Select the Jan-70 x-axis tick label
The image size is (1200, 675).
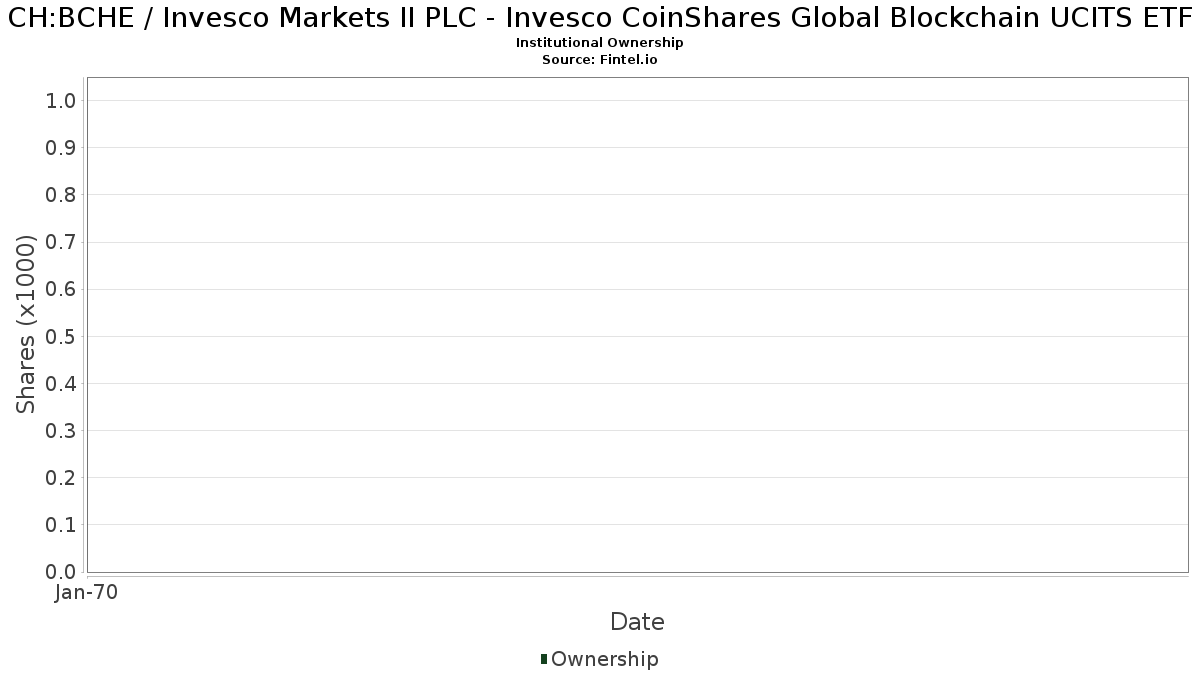pos(87,593)
